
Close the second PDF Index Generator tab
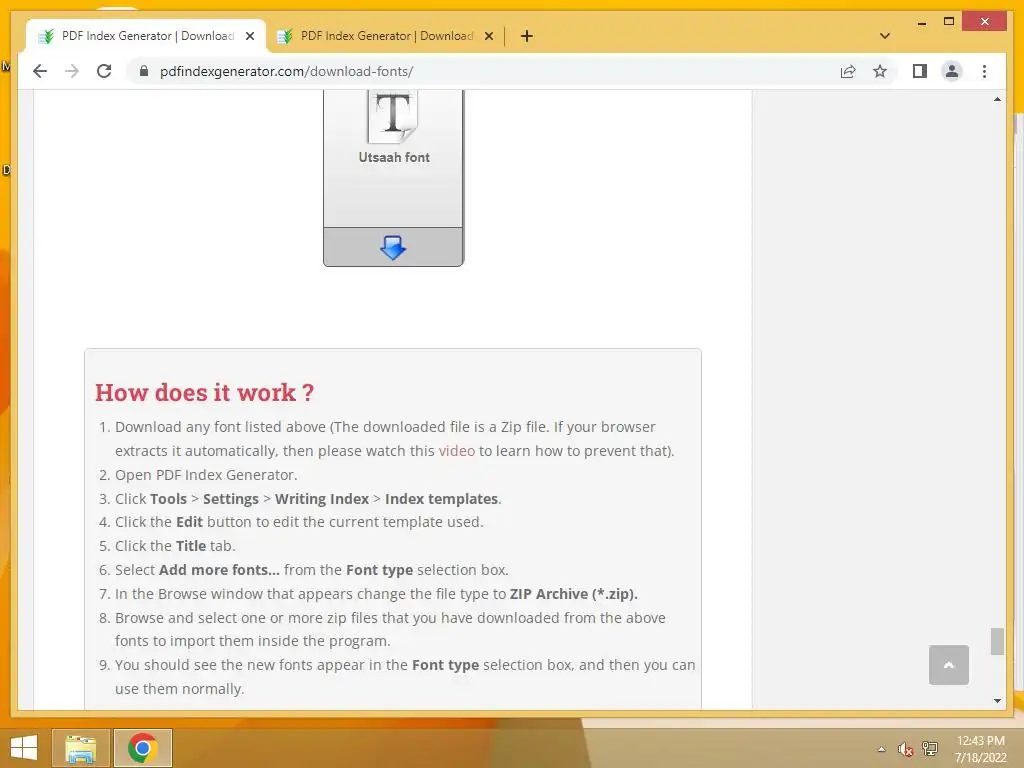point(488,36)
